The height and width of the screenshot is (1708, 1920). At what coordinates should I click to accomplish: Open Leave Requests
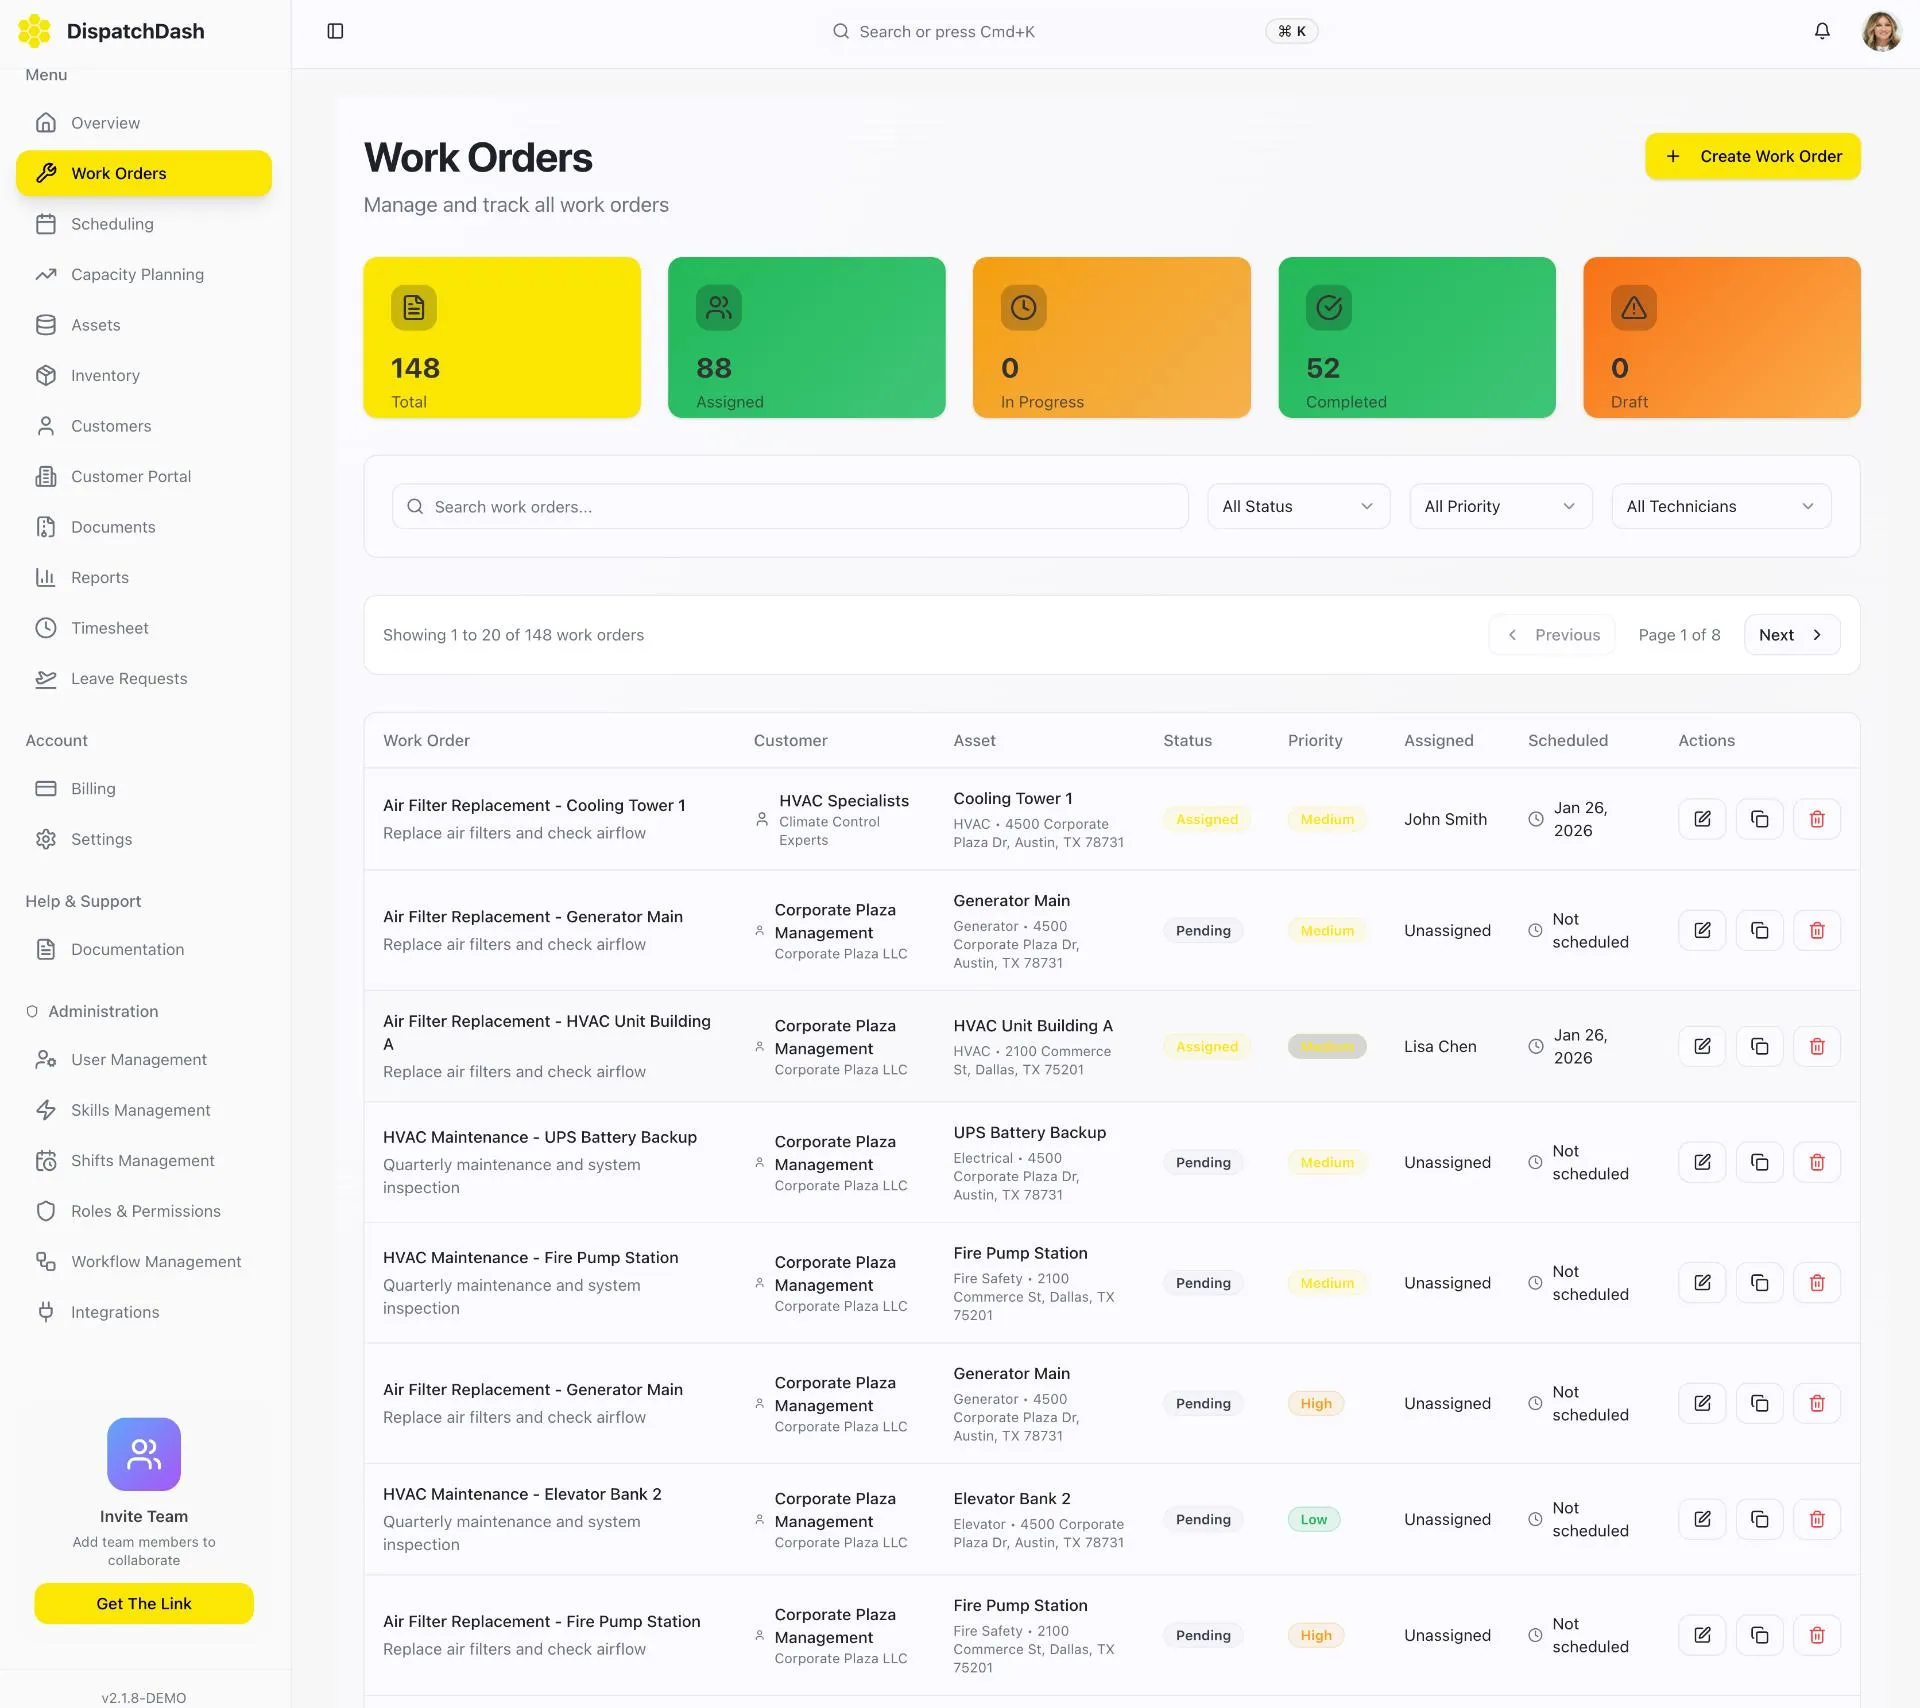click(x=144, y=678)
